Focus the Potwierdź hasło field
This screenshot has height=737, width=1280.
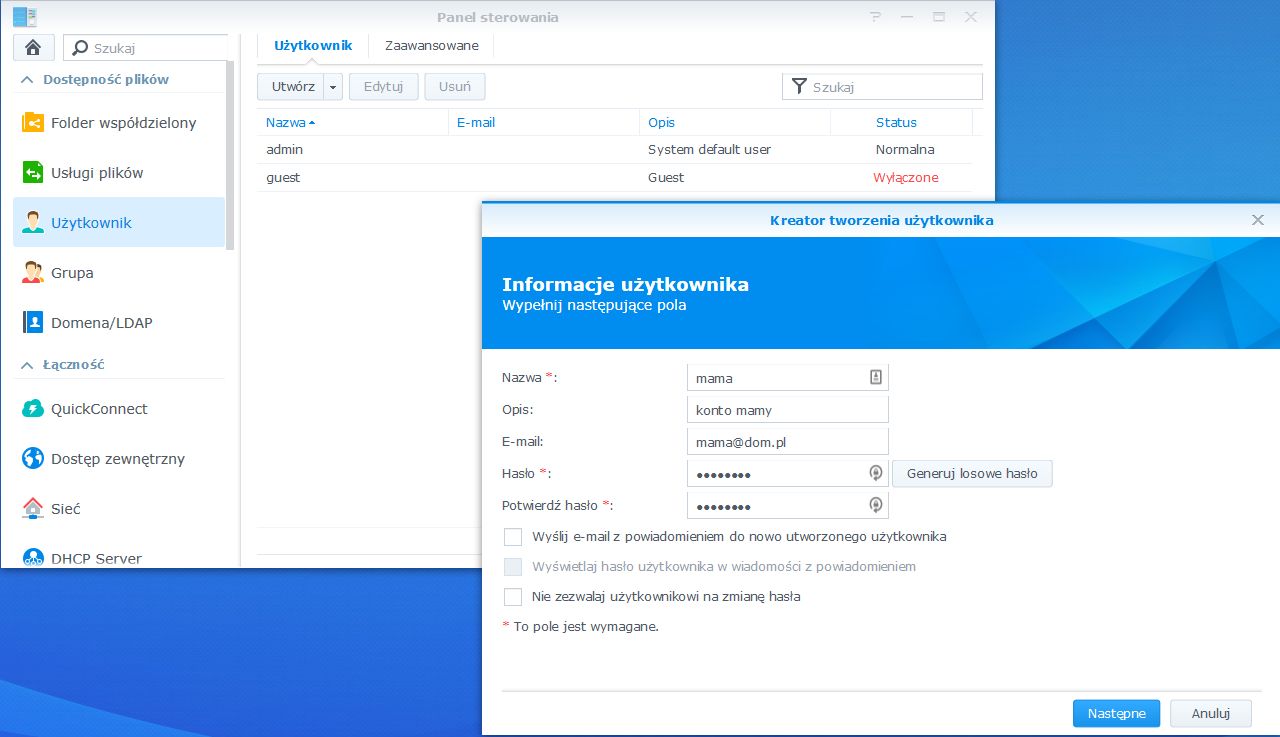(x=788, y=506)
